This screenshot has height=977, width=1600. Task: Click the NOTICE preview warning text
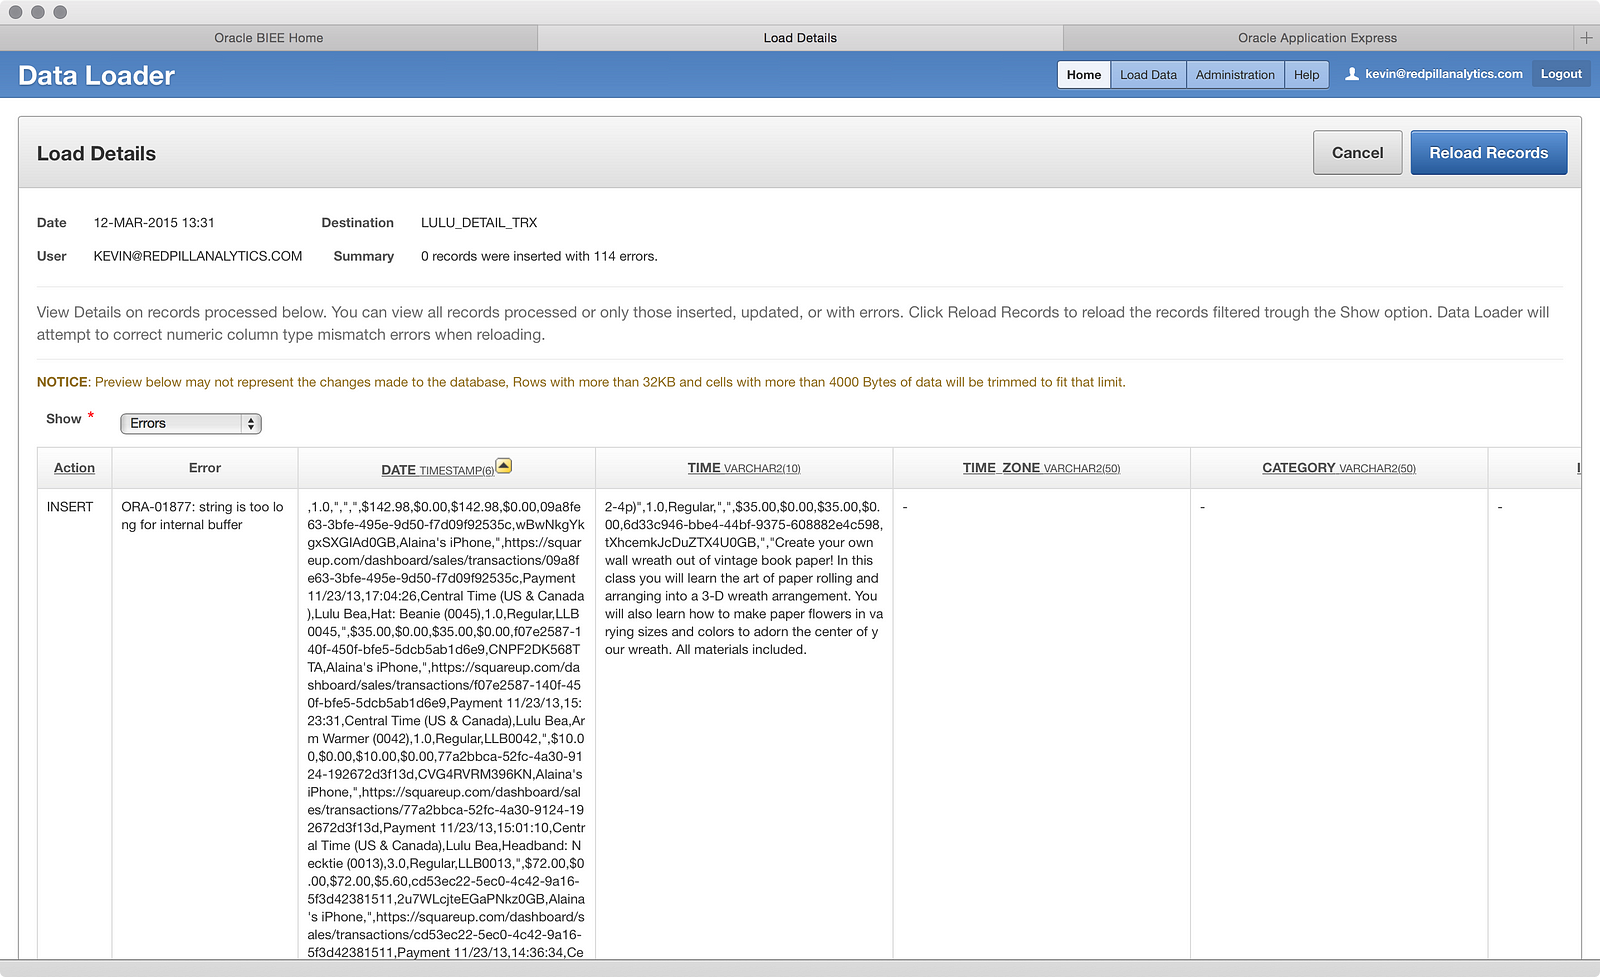coord(581,382)
